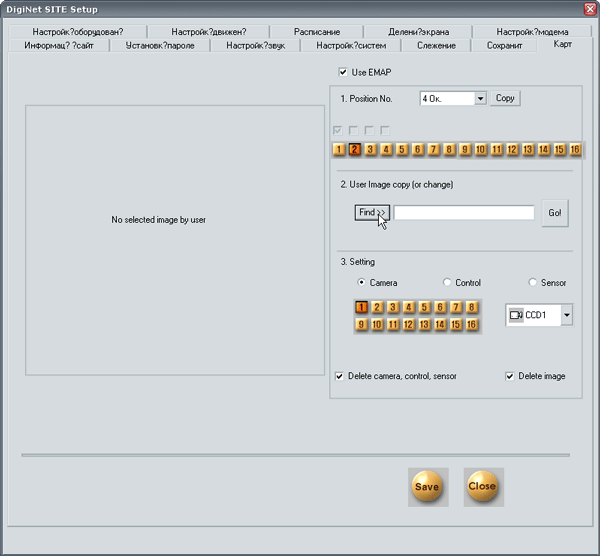Screen dimensions: 600x556
Task: Select position button 2 in top row
Action: pos(355,149)
